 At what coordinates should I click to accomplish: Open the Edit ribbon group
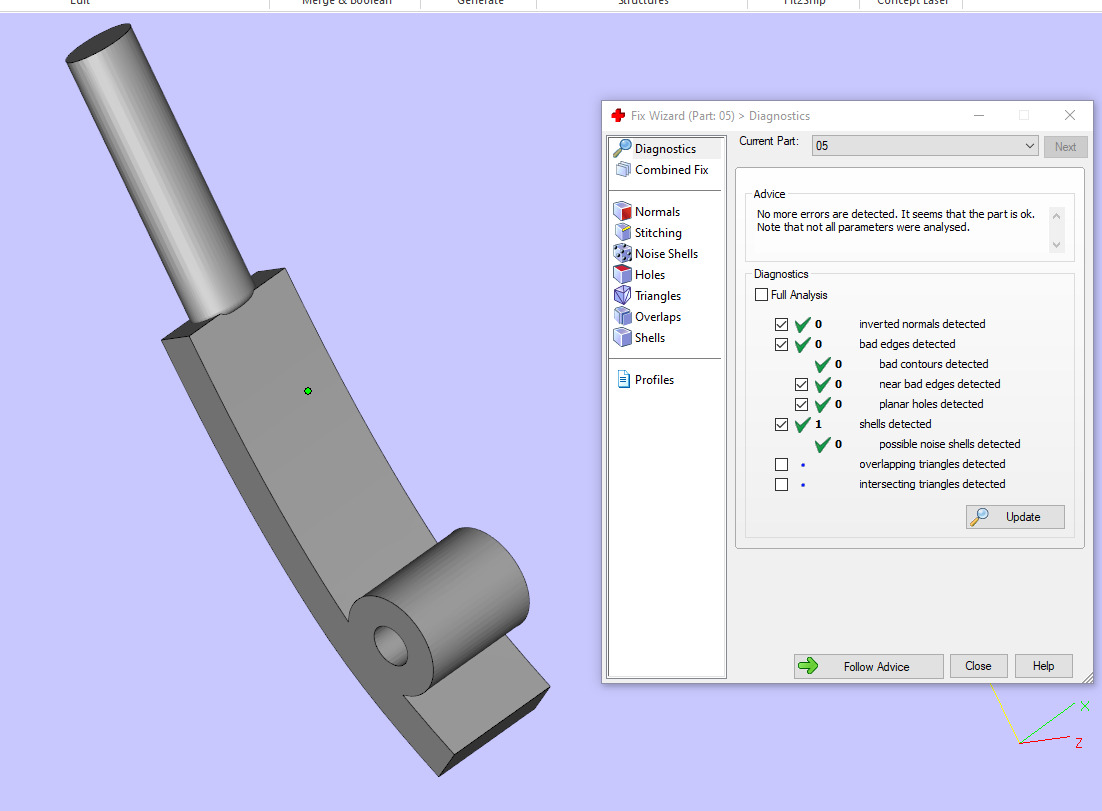point(80,3)
